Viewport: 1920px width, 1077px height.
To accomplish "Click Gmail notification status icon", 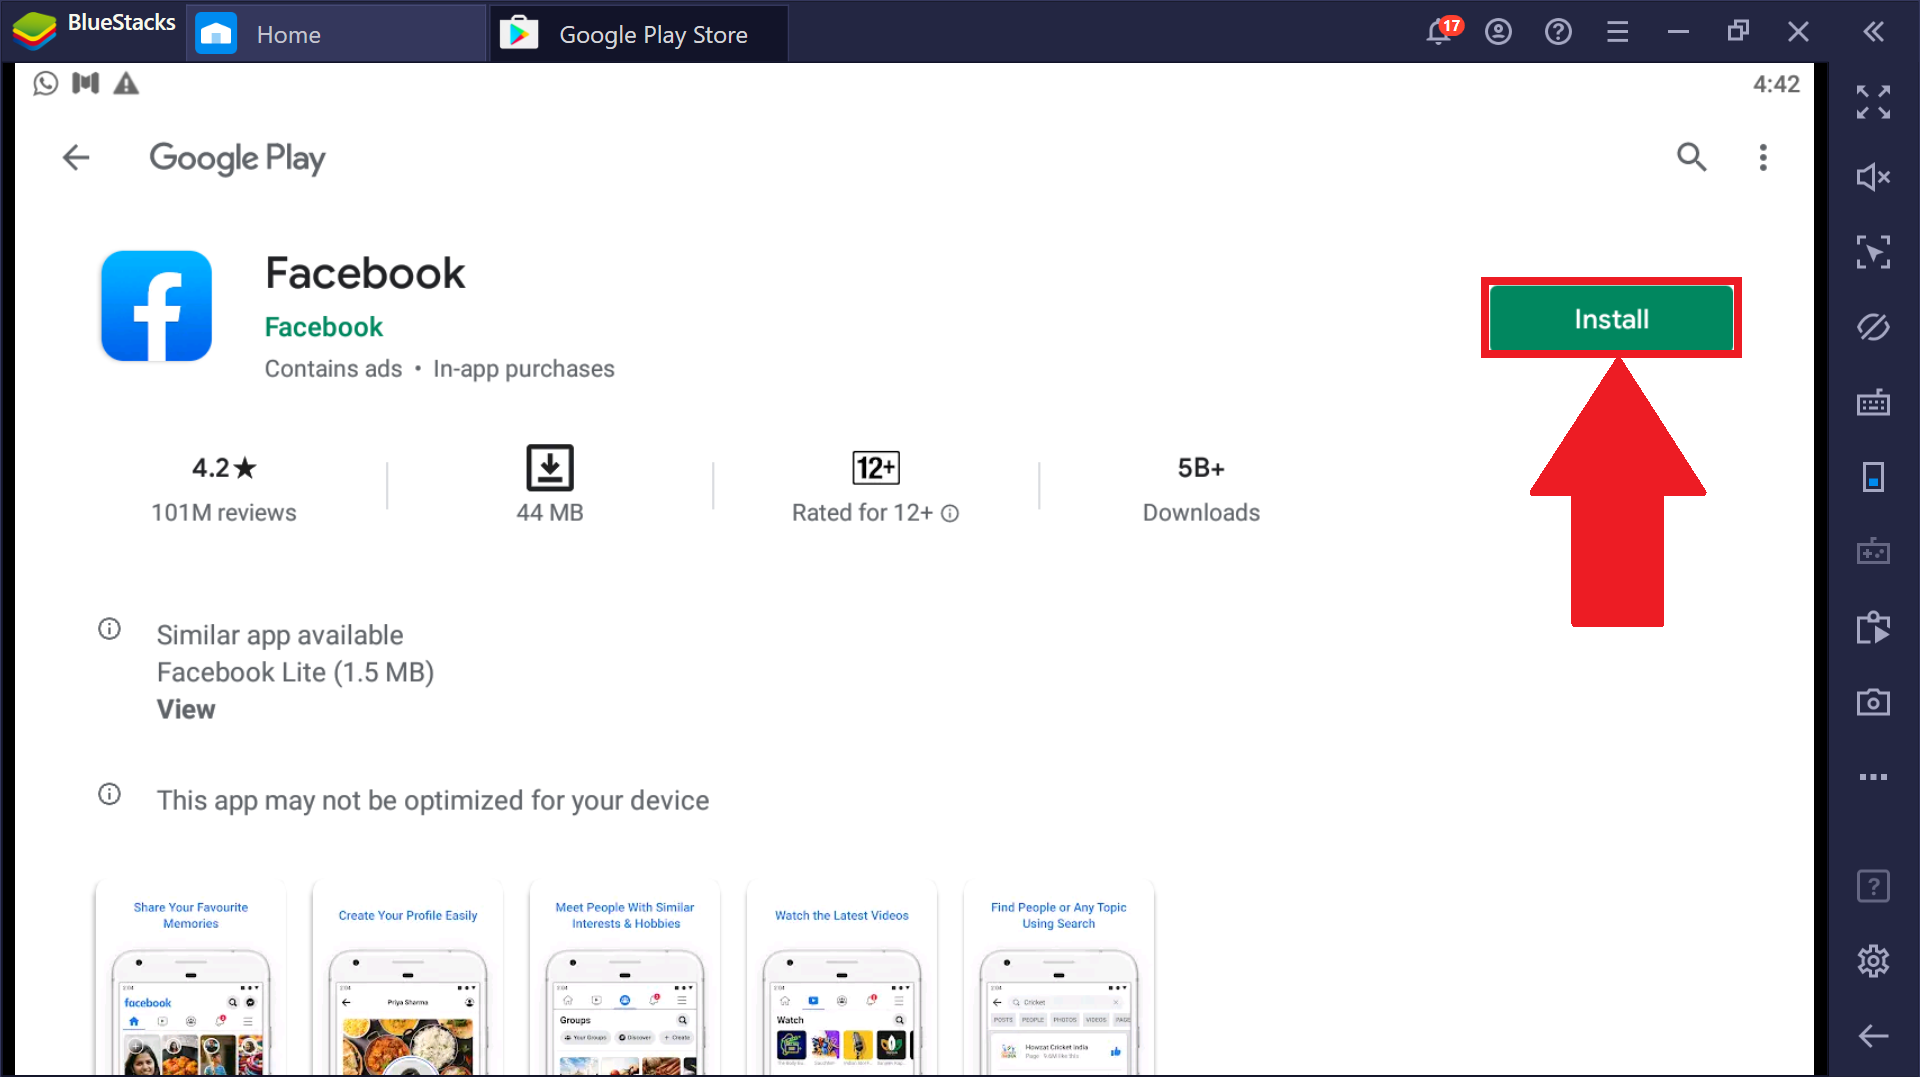I will 86,83.
